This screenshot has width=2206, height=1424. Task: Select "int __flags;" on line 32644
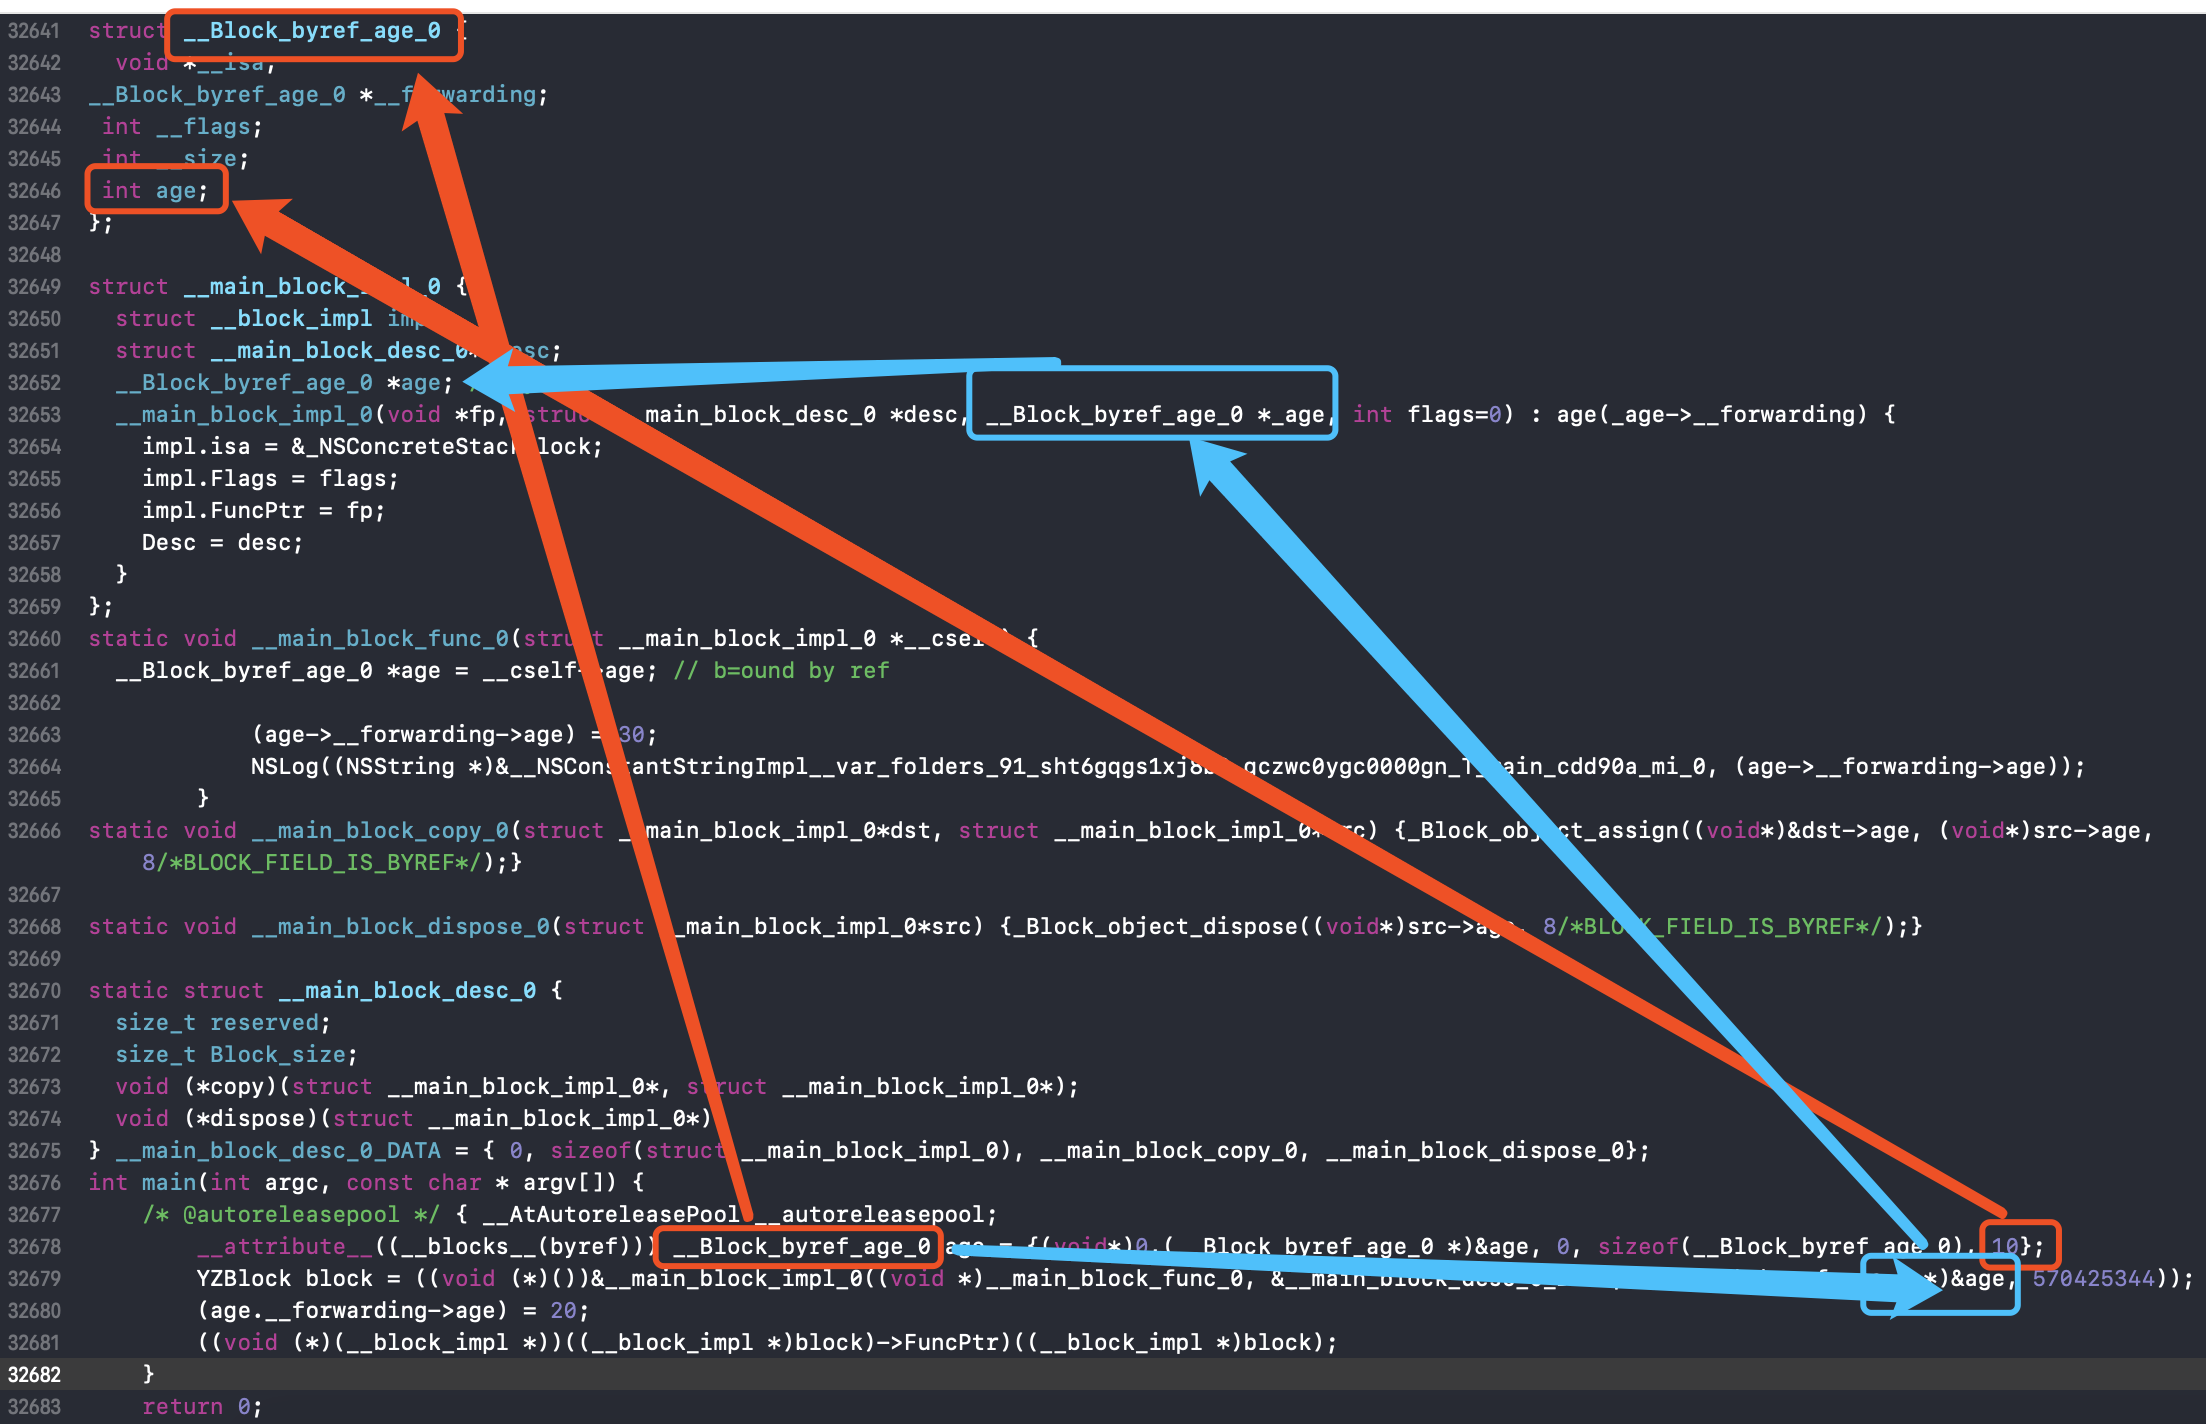[182, 127]
